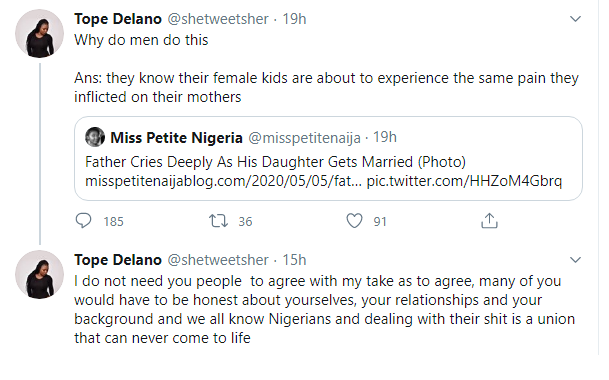
Task: Open Tope Delano's avatar on first tweet
Action: pyautogui.click(x=39, y=33)
